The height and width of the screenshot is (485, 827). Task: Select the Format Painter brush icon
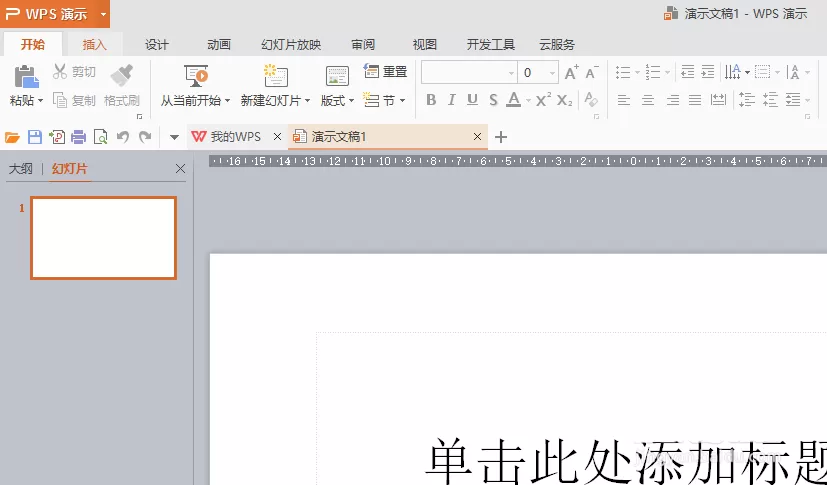point(122,76)
